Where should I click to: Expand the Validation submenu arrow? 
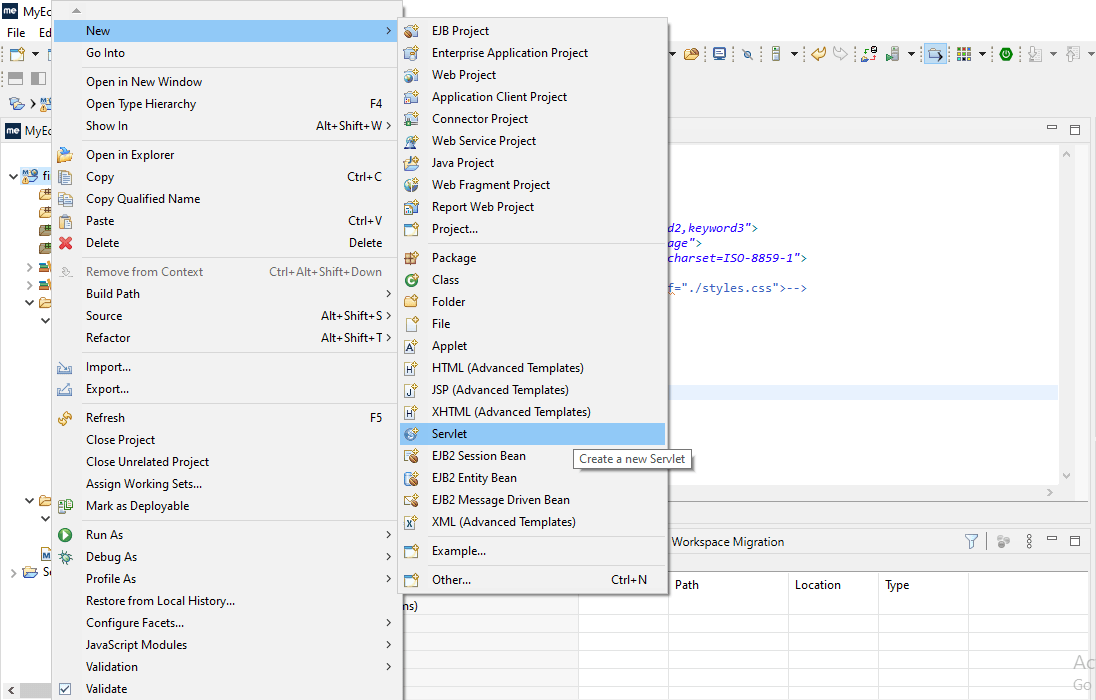point(389,667)
